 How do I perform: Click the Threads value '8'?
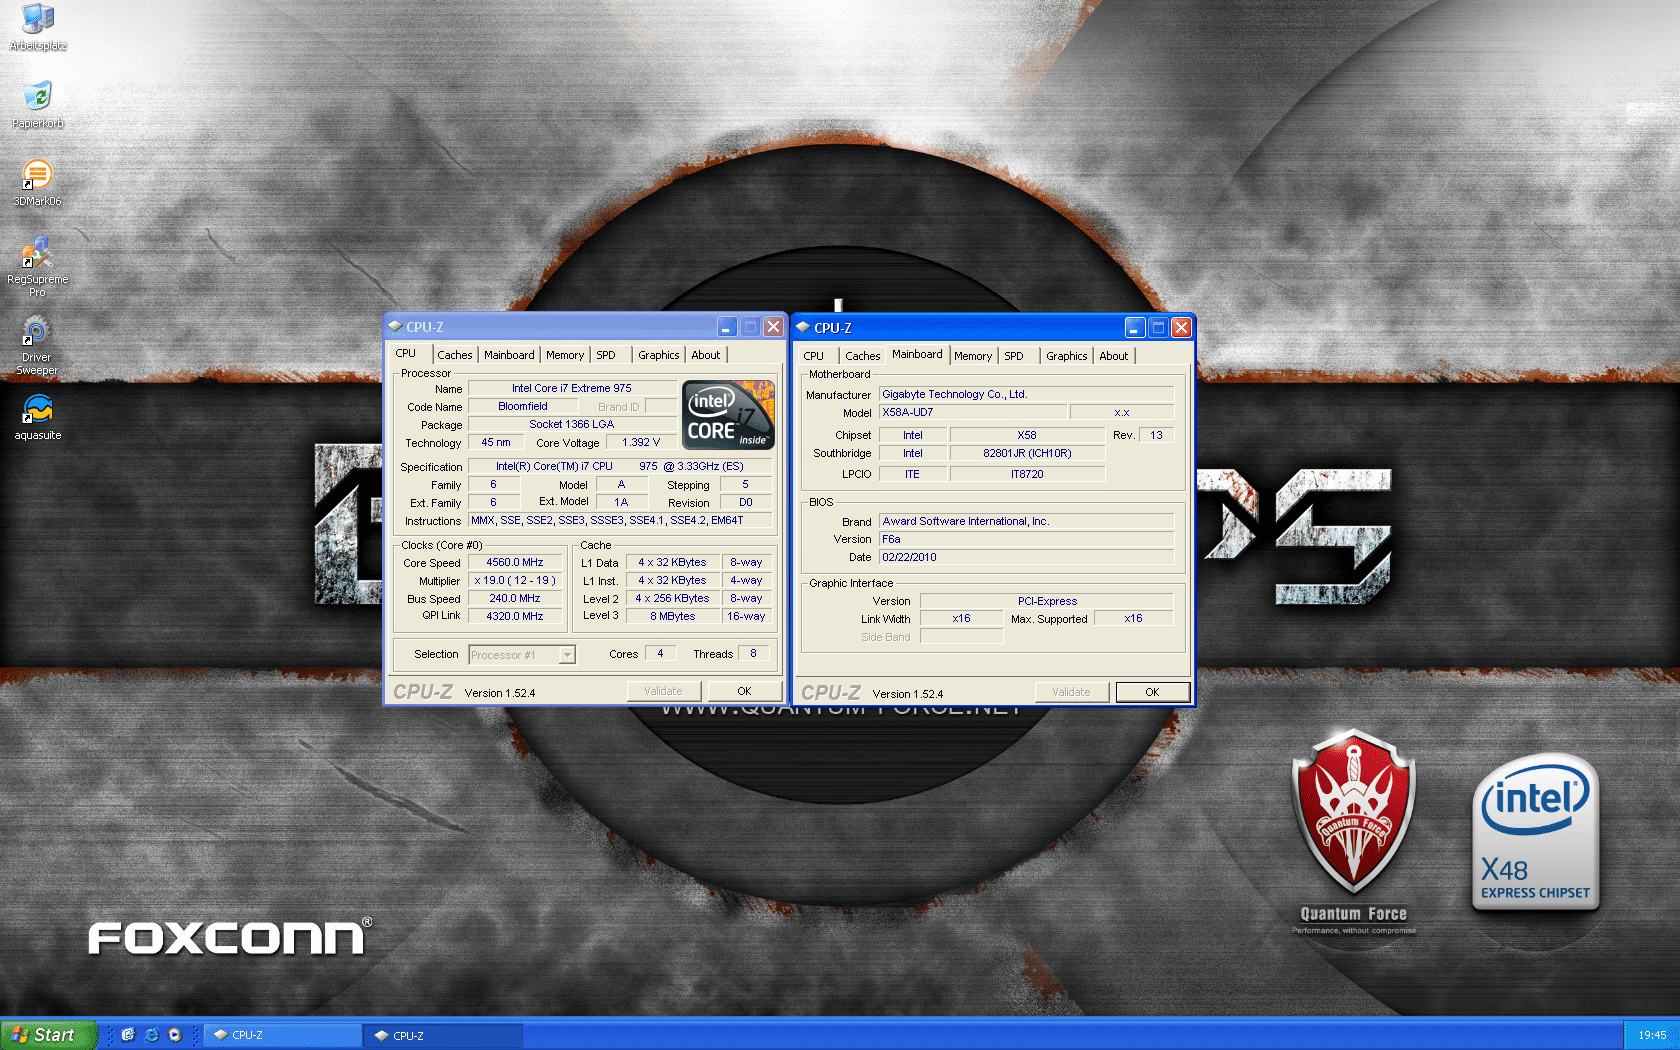point(753,653)
